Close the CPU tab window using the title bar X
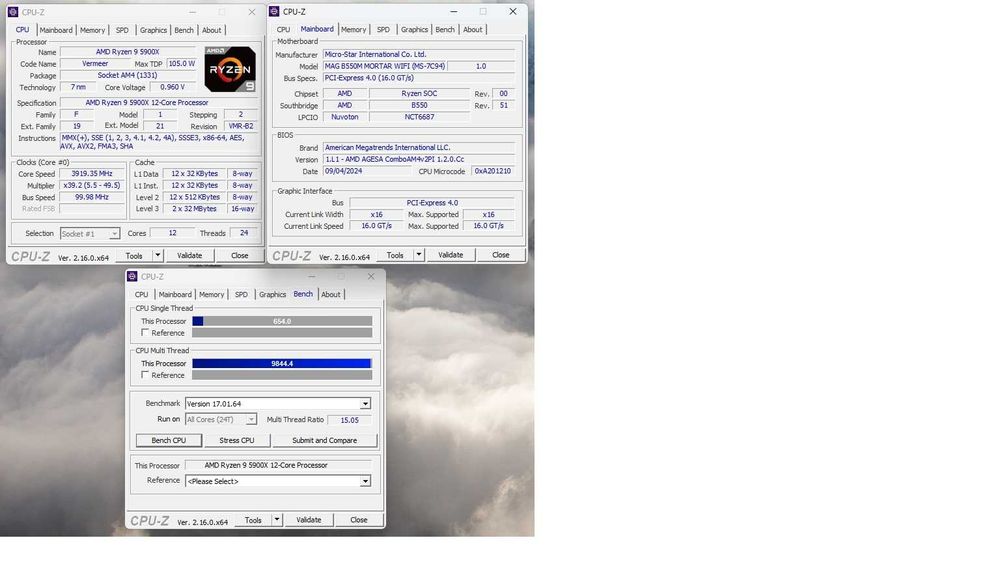The width and height of the screenshot is (1000, 563). (252, 12)
